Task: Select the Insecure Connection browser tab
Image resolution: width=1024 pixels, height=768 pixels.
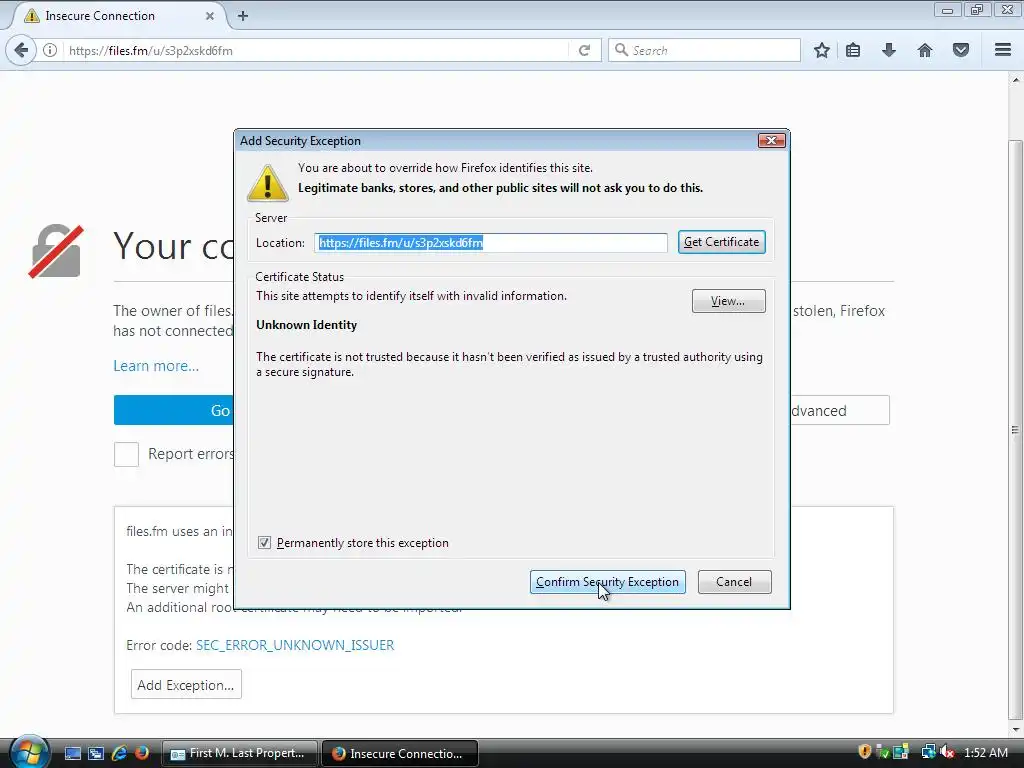Action: (x=118, y=16)
